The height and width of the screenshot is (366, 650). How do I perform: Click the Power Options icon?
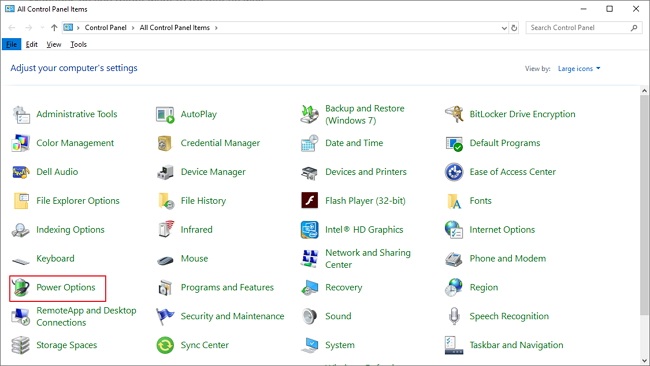[x=21, y=288]
